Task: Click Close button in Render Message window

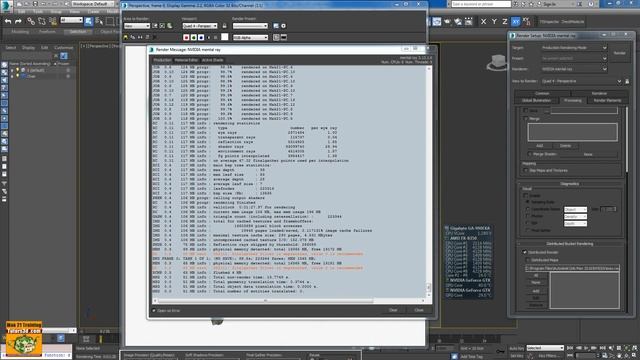Action: click(x=419, y=310)
